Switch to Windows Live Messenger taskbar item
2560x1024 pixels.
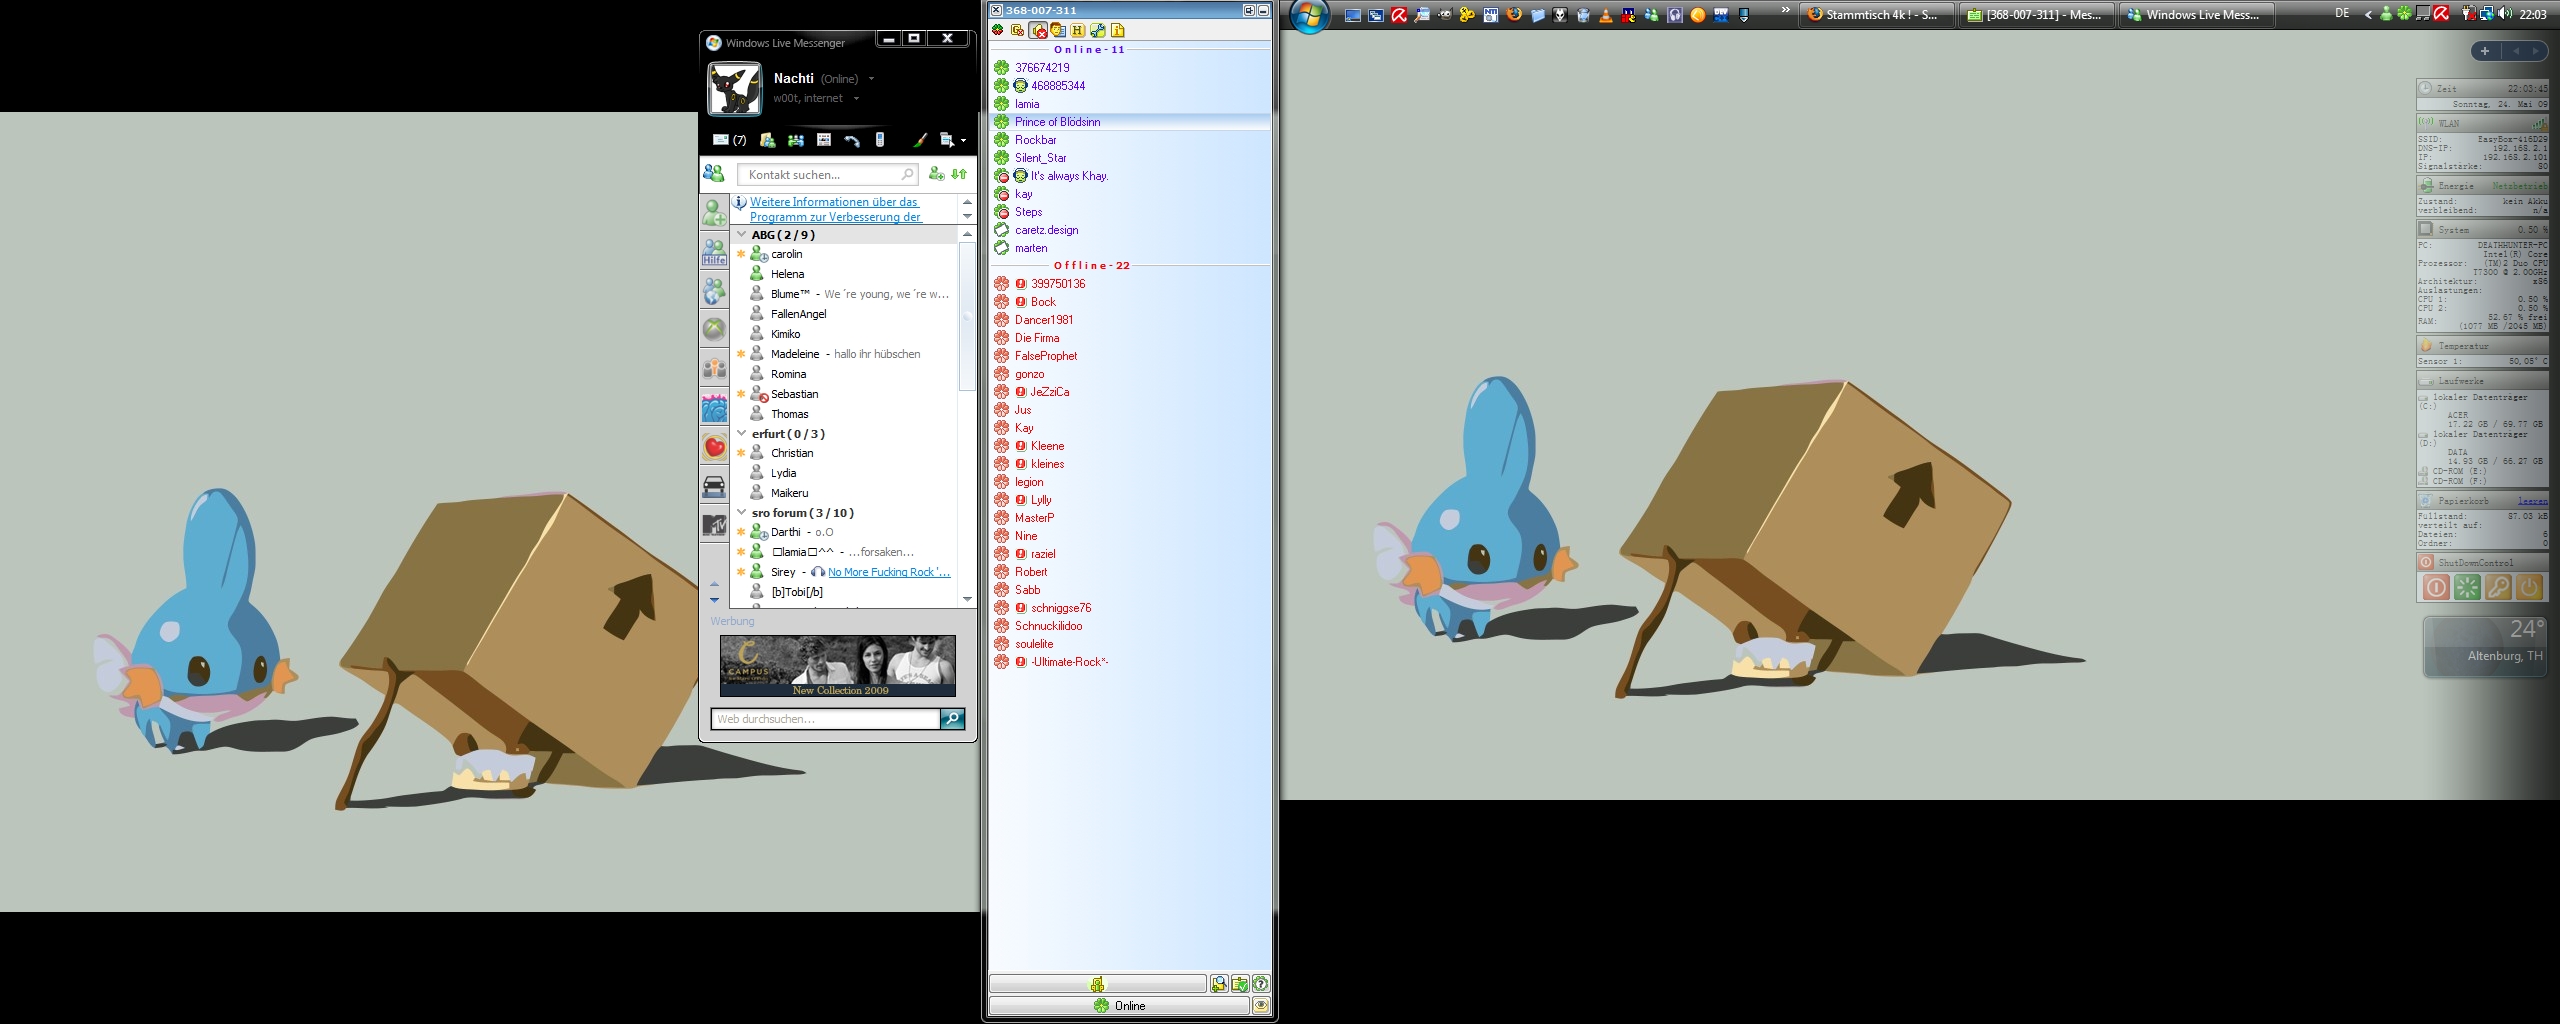(x=2196, y=15)
